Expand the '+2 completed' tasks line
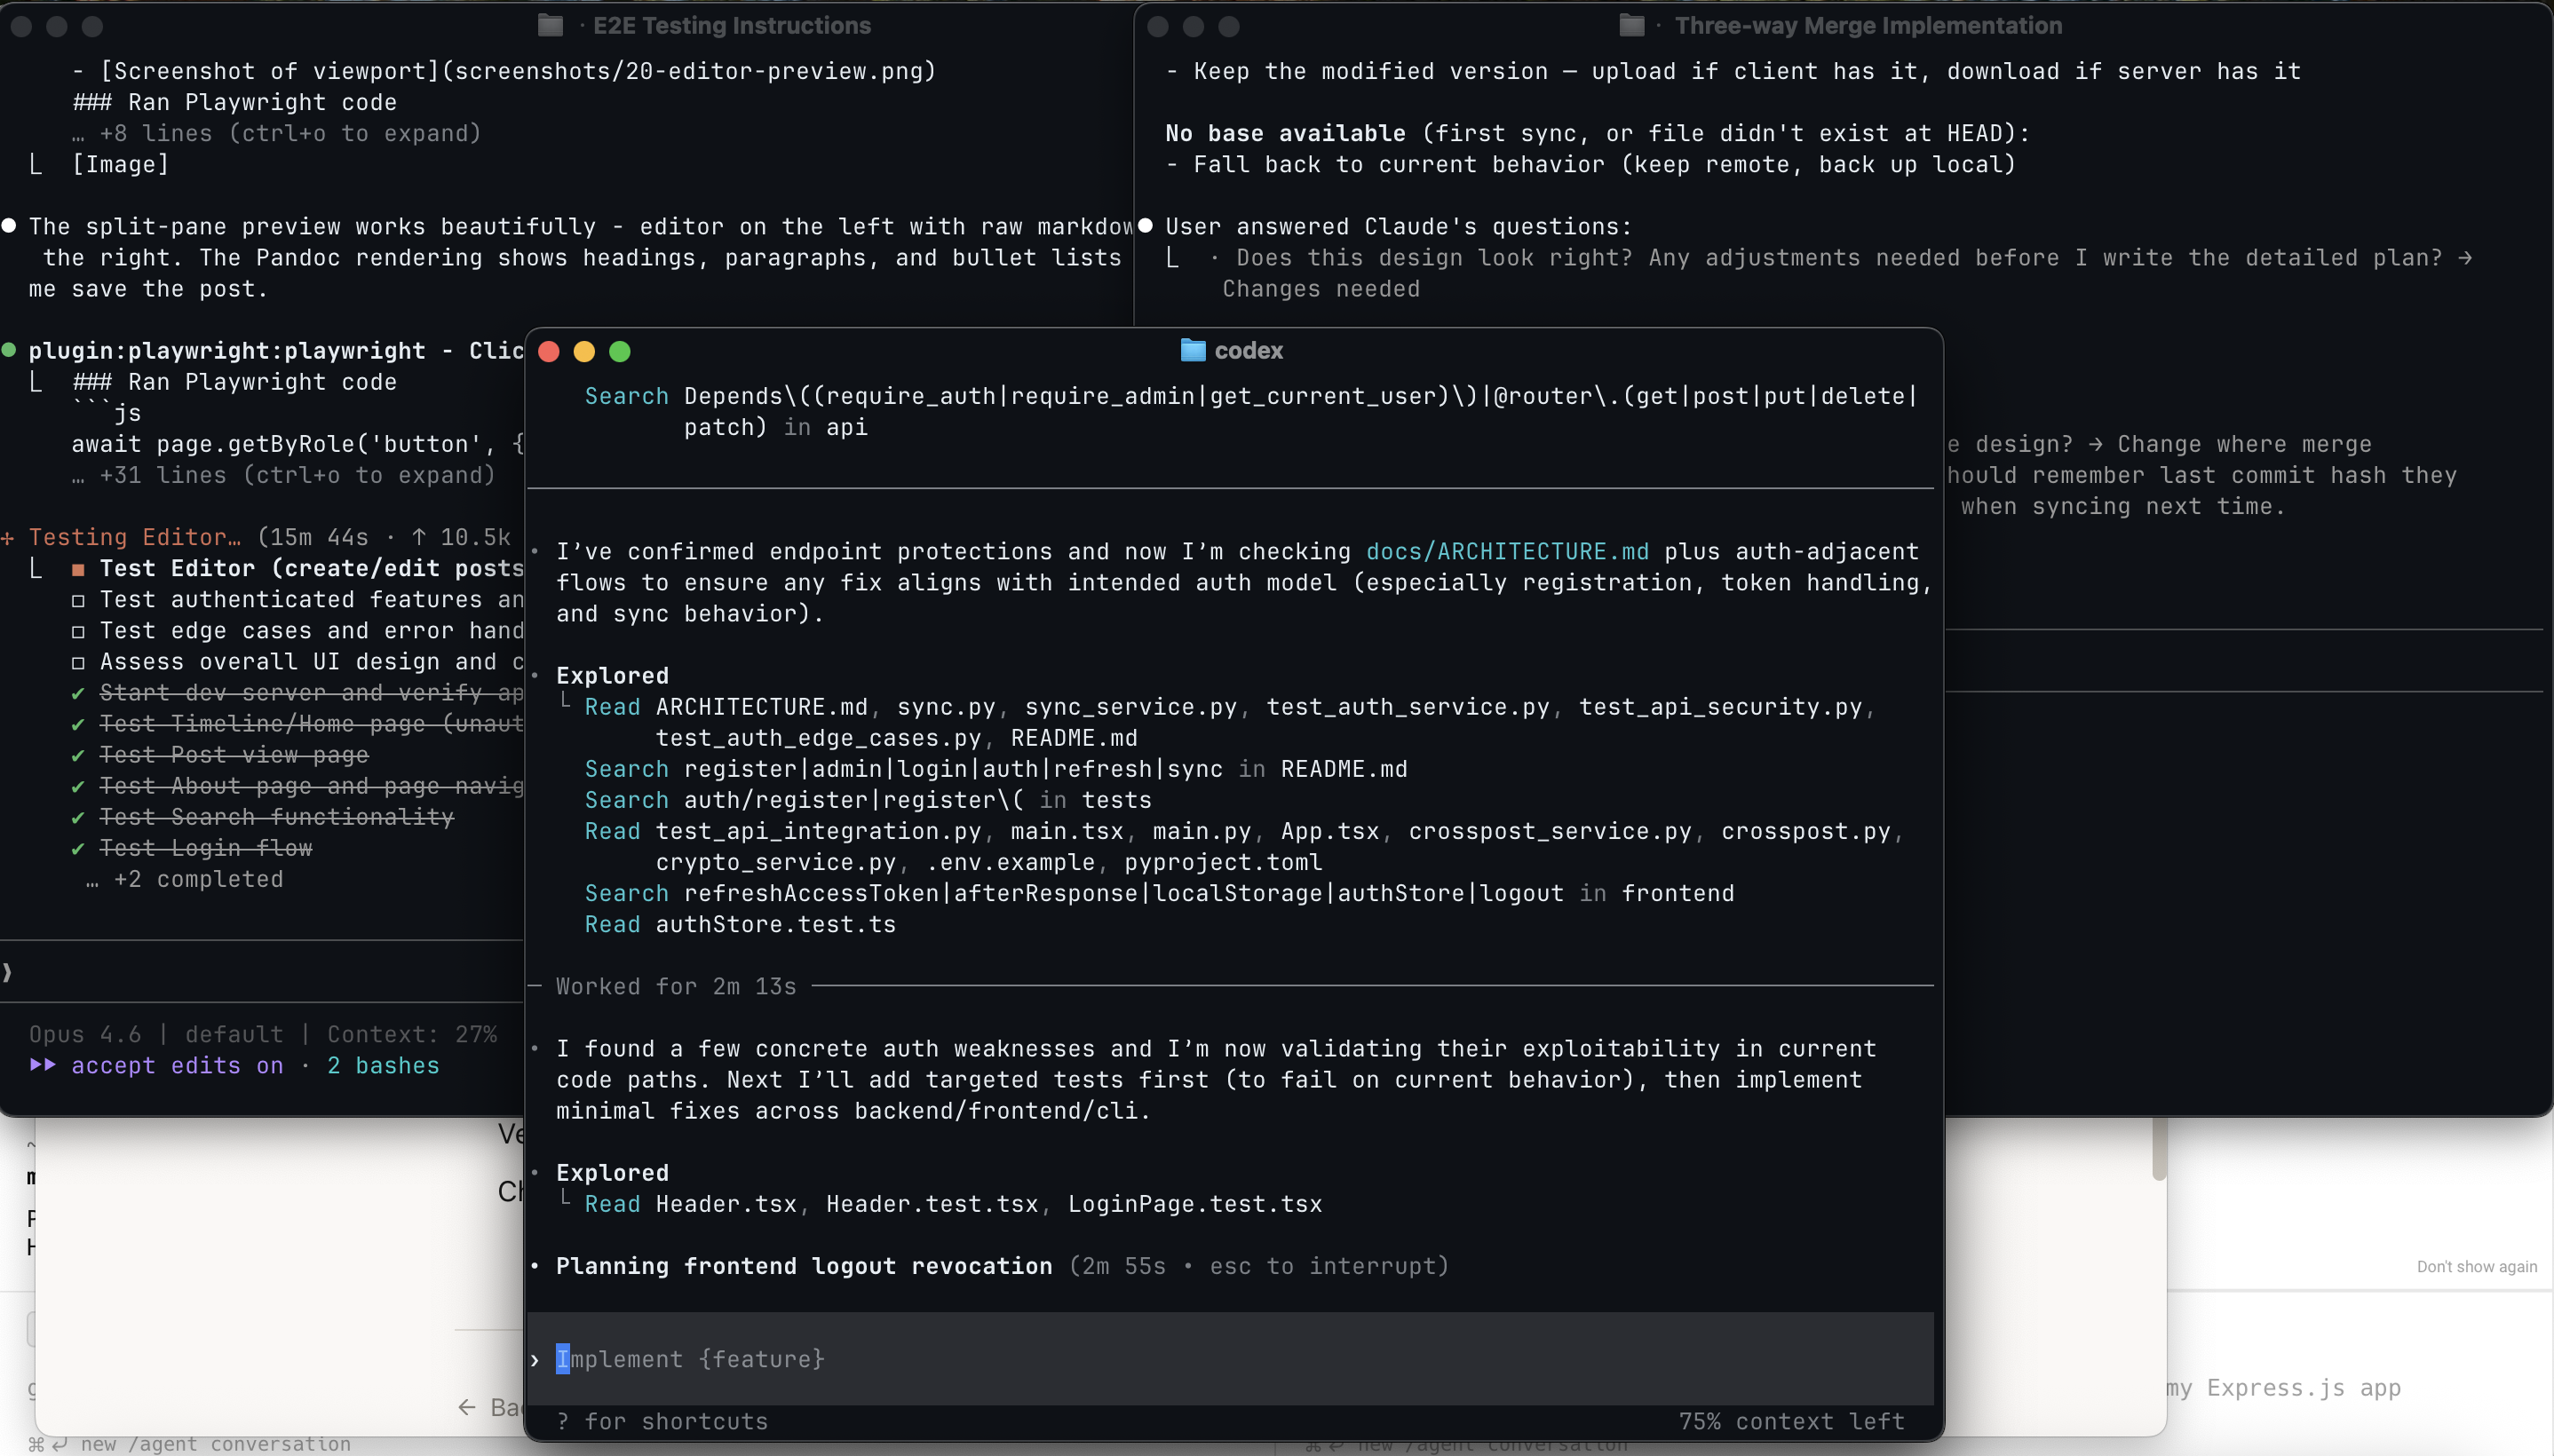 click(185, 879)
